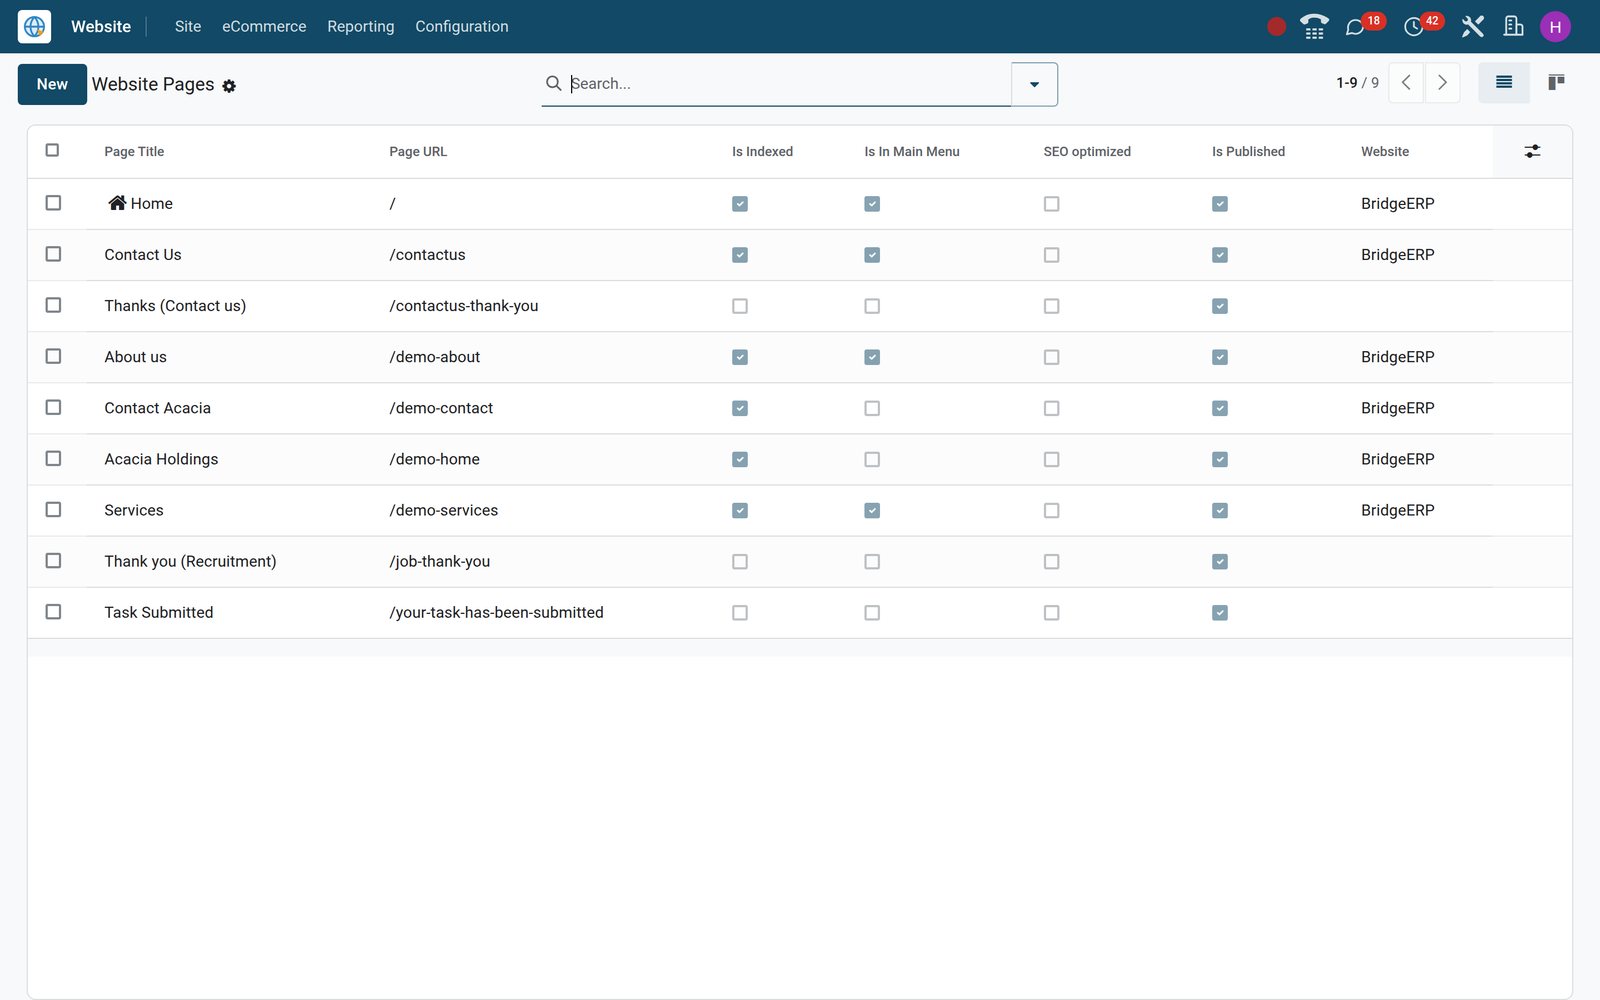Click the /your-task-has-been-submitted URL cell

496,612
